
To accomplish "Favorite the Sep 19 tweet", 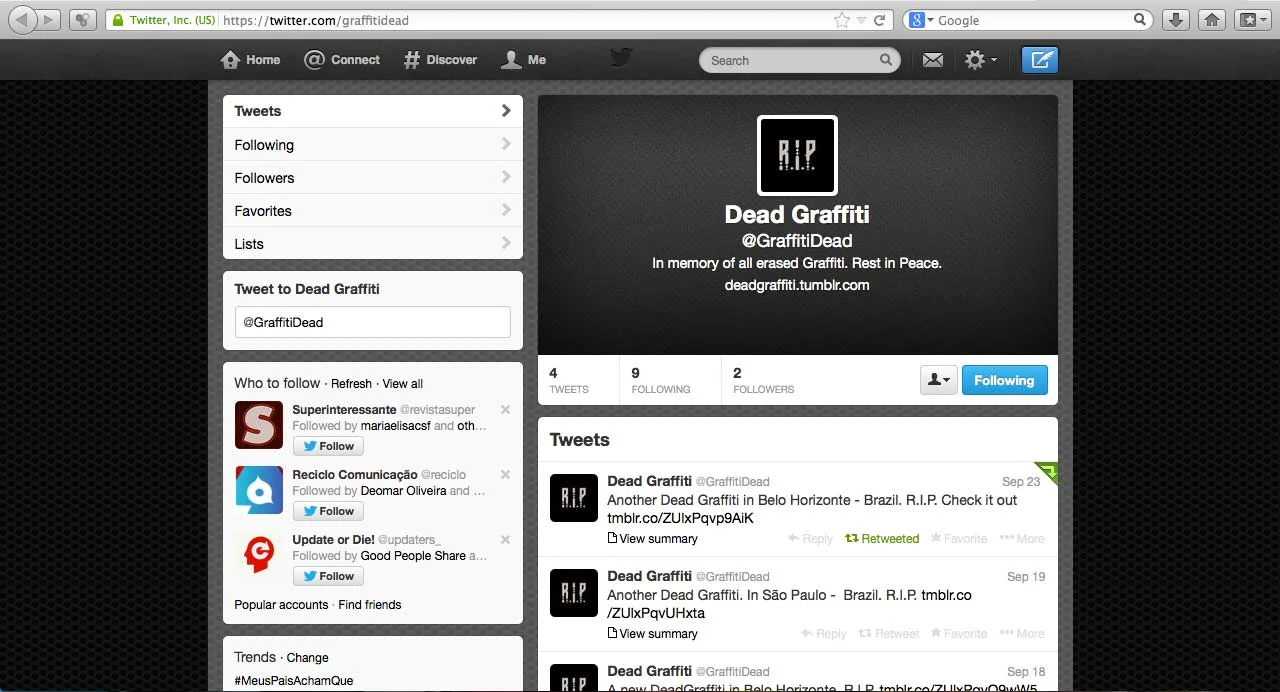I will (x=959, y=634).
